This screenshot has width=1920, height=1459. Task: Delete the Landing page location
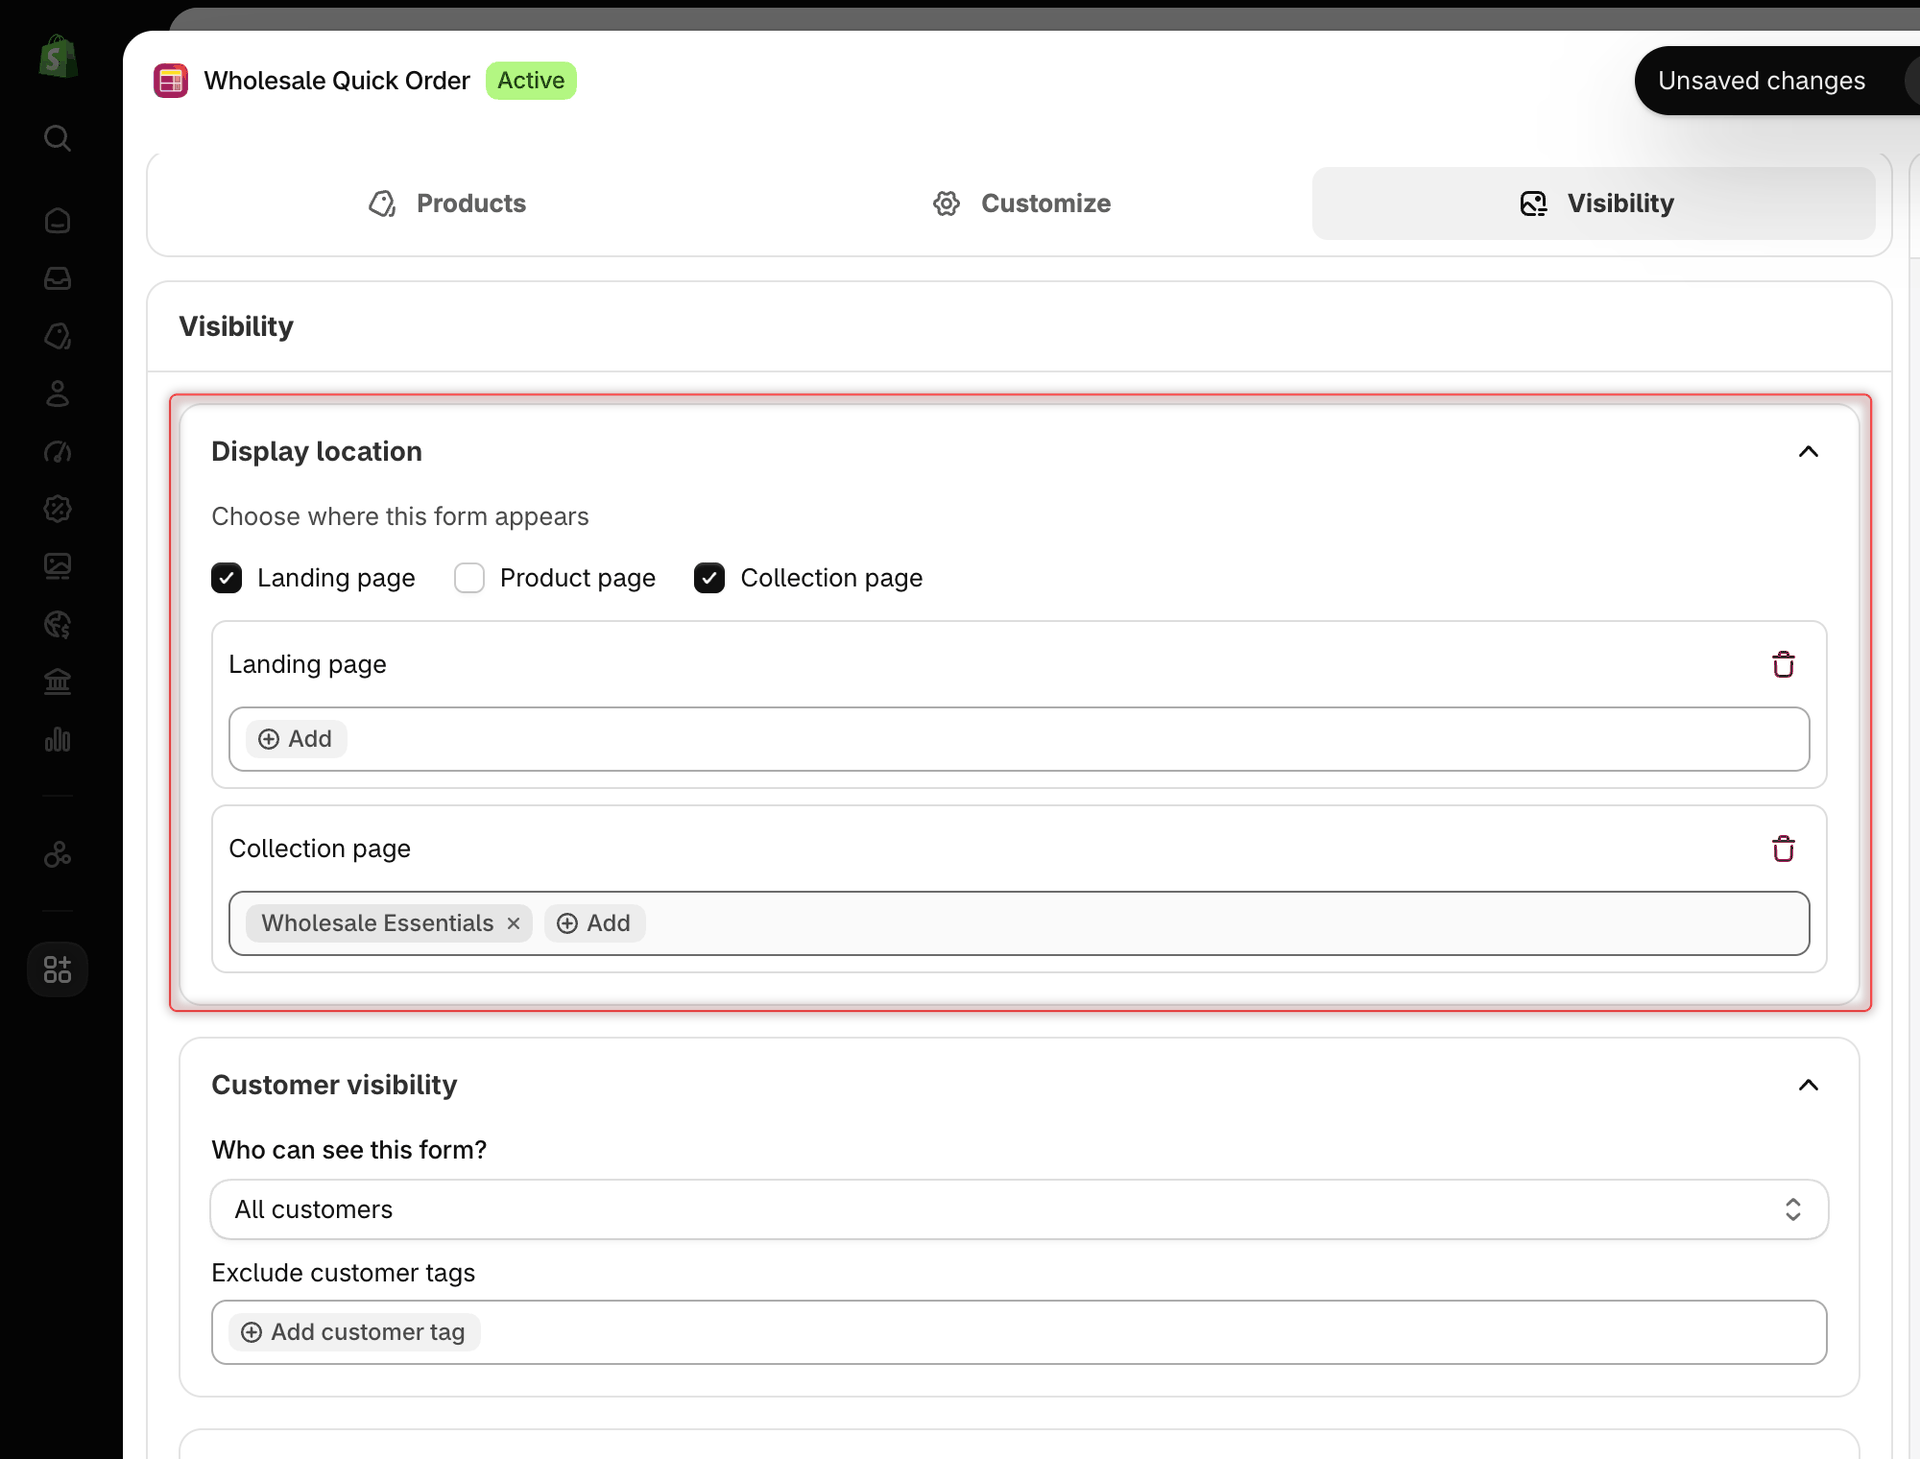tap(1783, 665)
